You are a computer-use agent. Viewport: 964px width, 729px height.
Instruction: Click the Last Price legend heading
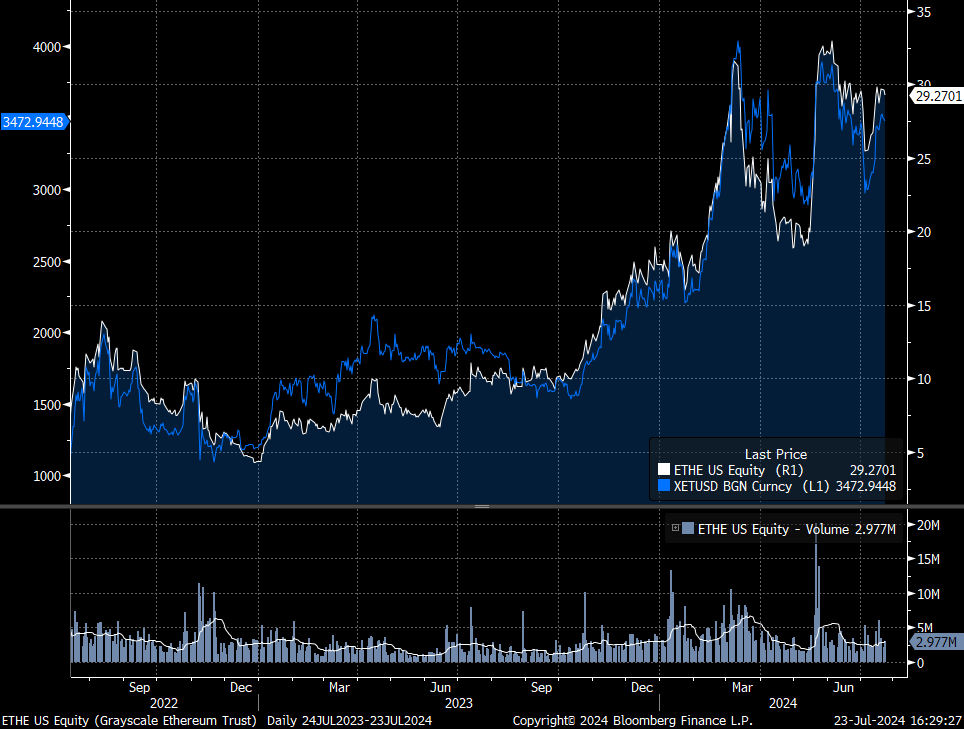point(776,454)
